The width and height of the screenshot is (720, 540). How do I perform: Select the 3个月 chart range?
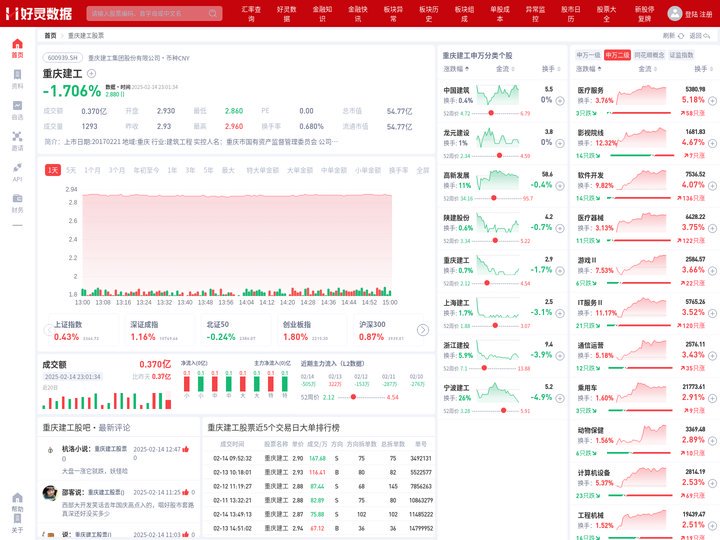coord(117,170)
